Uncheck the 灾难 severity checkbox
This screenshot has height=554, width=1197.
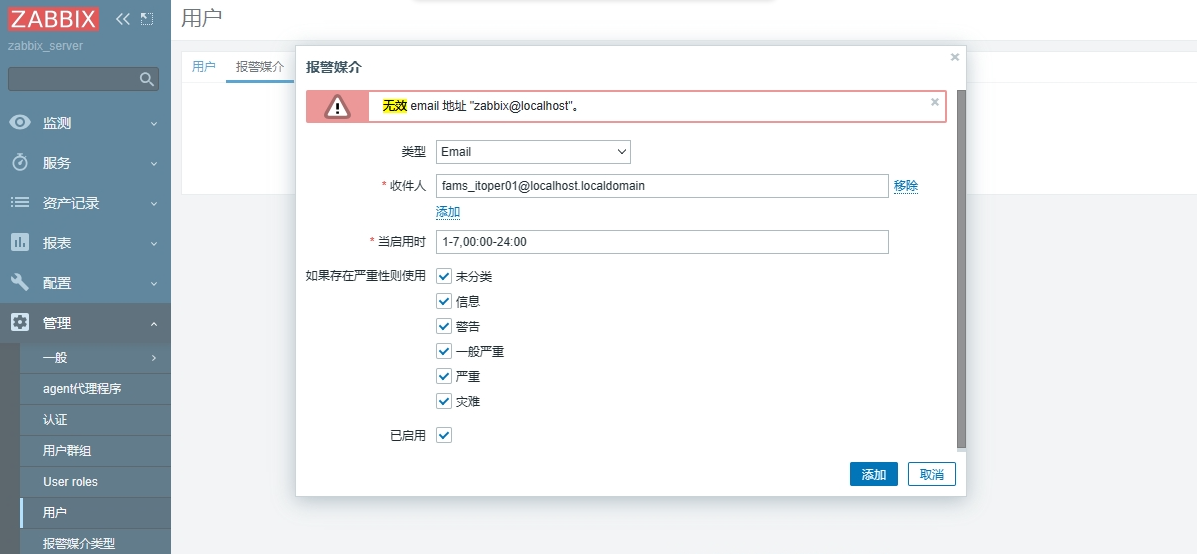pyautogui.click(x=444, y=401)
